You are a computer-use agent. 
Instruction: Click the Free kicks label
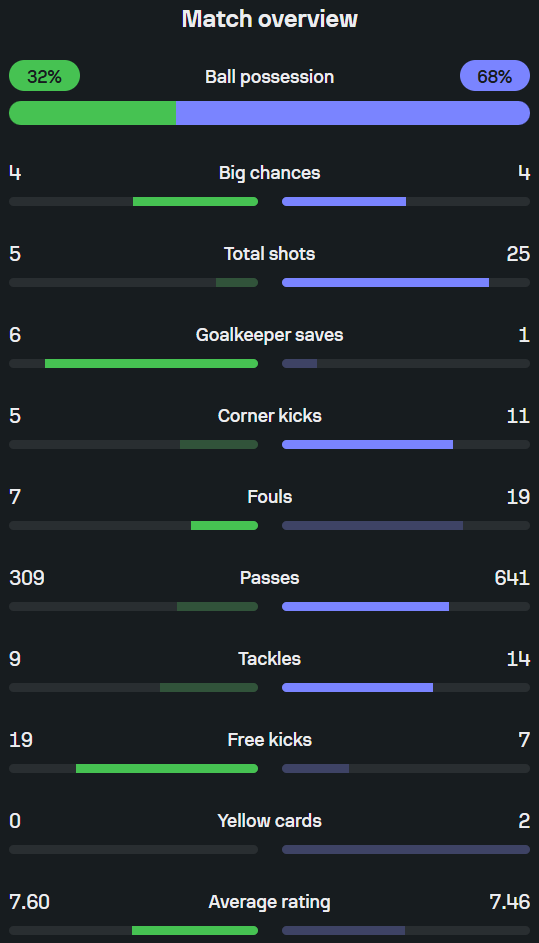[270, 740]
